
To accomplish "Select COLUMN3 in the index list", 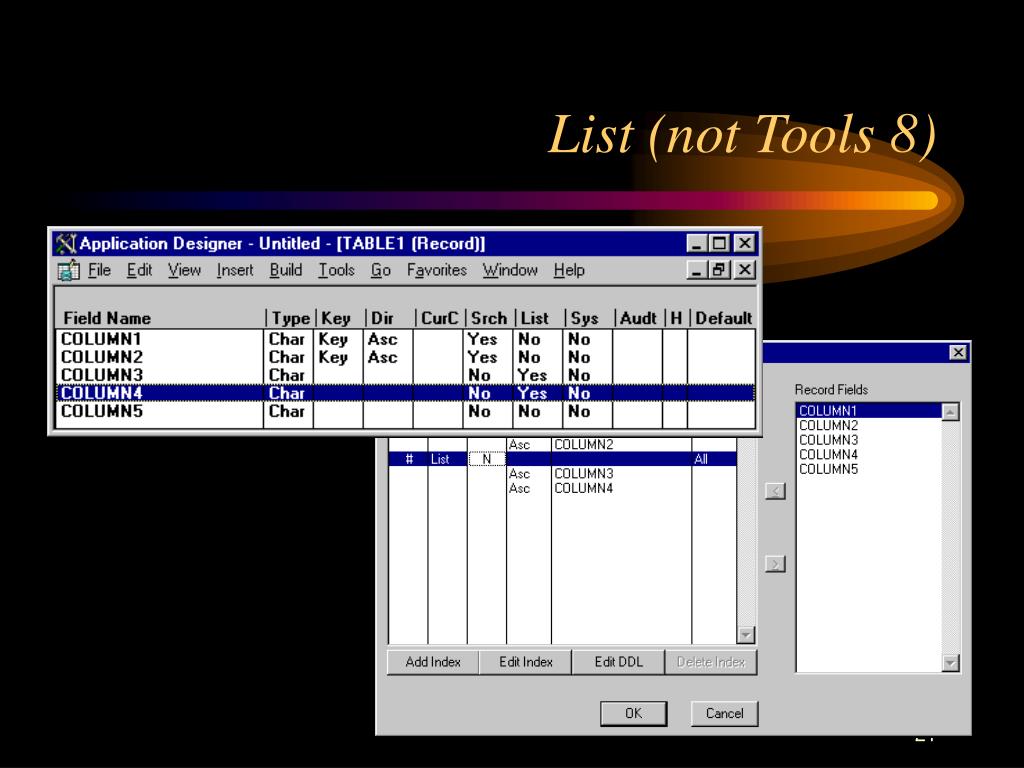I will tap(584, 473).
